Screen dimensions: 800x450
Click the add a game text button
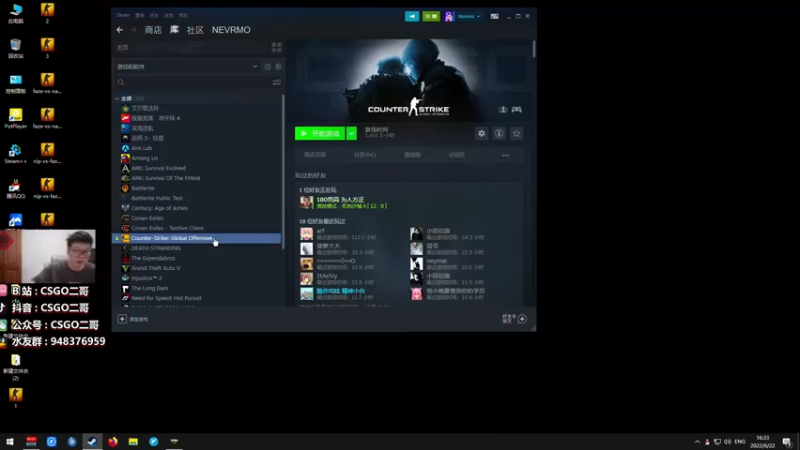(x=139, y=319)
